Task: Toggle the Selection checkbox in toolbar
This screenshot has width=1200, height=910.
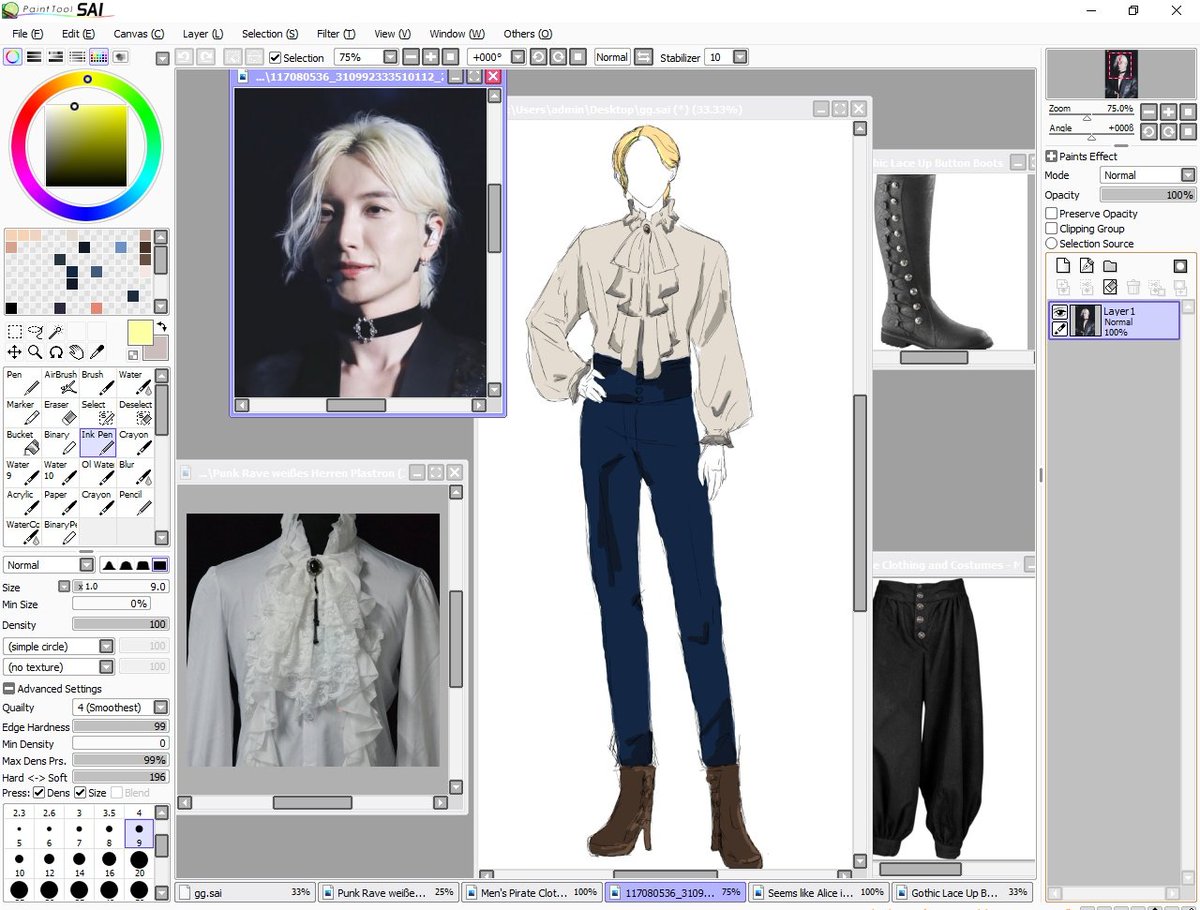Action: tap(275, 58)
